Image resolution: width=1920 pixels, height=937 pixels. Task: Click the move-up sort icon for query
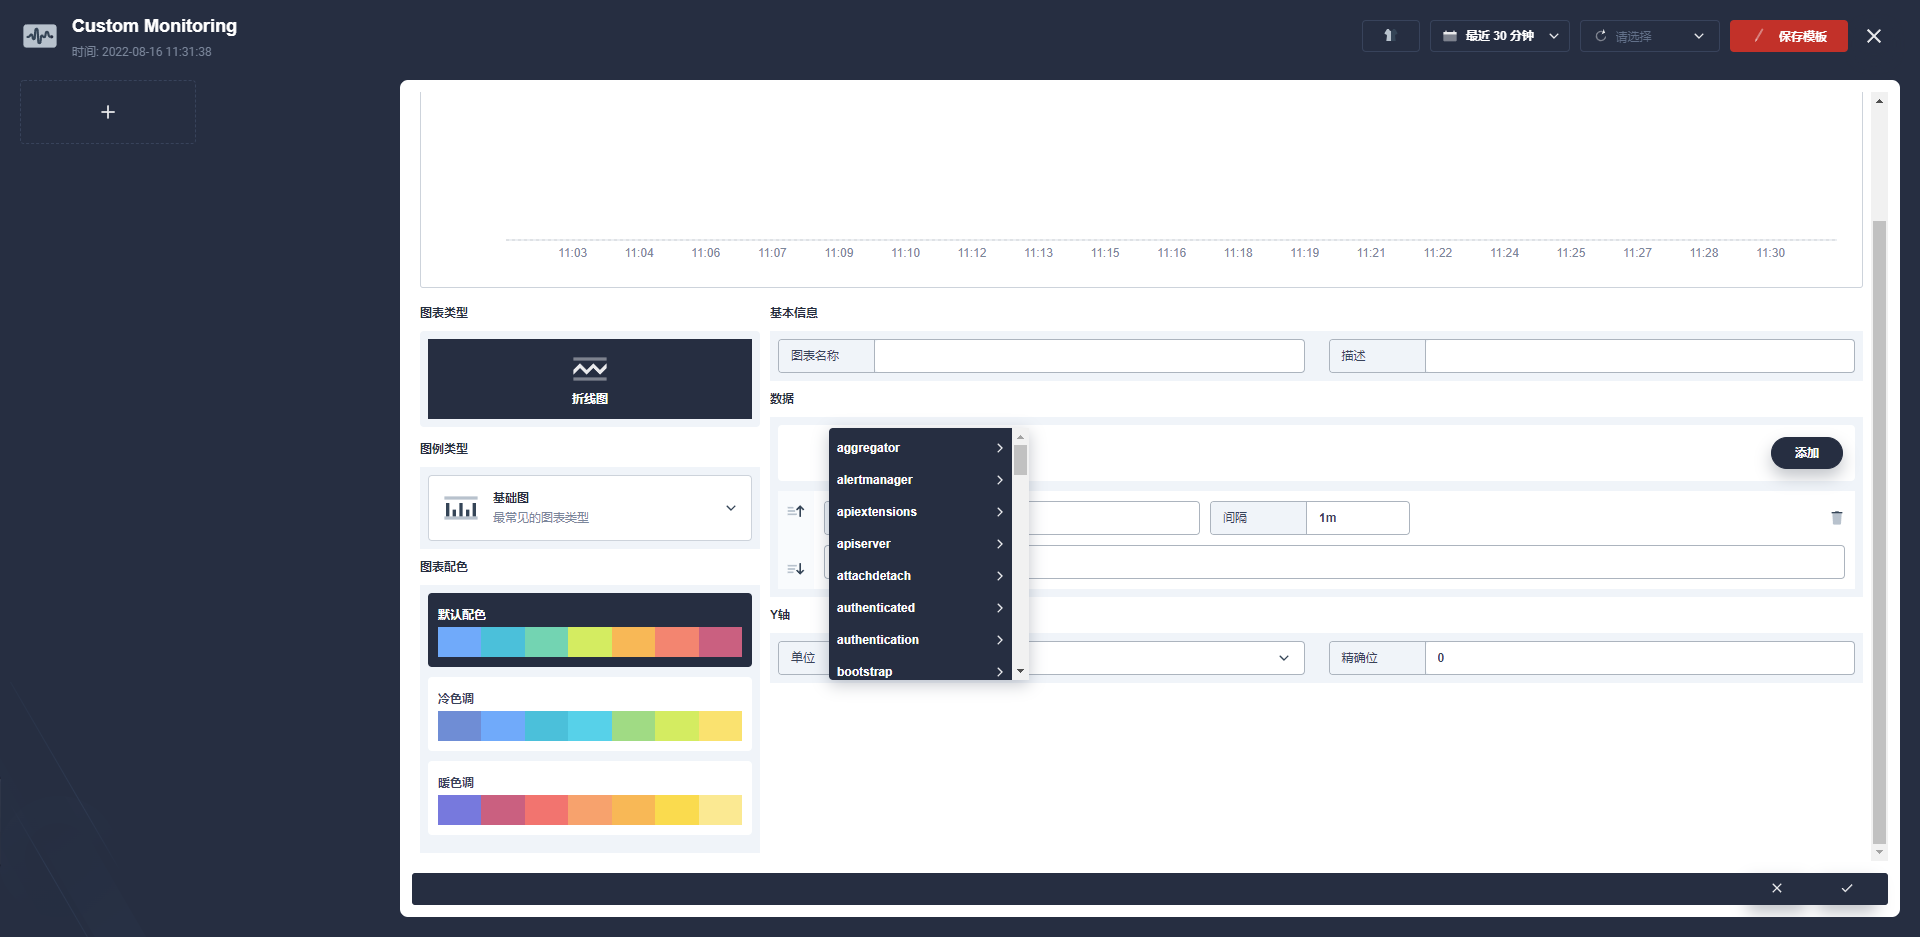(796, 511)
